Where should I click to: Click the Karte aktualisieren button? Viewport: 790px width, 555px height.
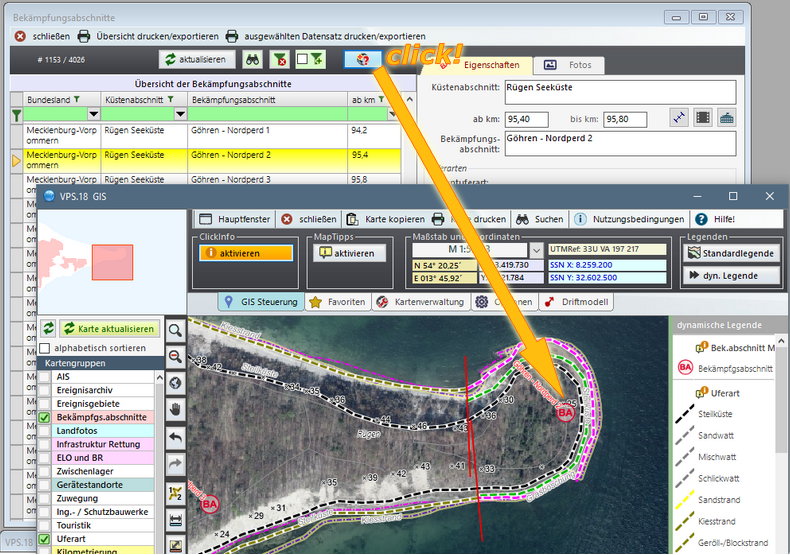(x=110, y=328)
